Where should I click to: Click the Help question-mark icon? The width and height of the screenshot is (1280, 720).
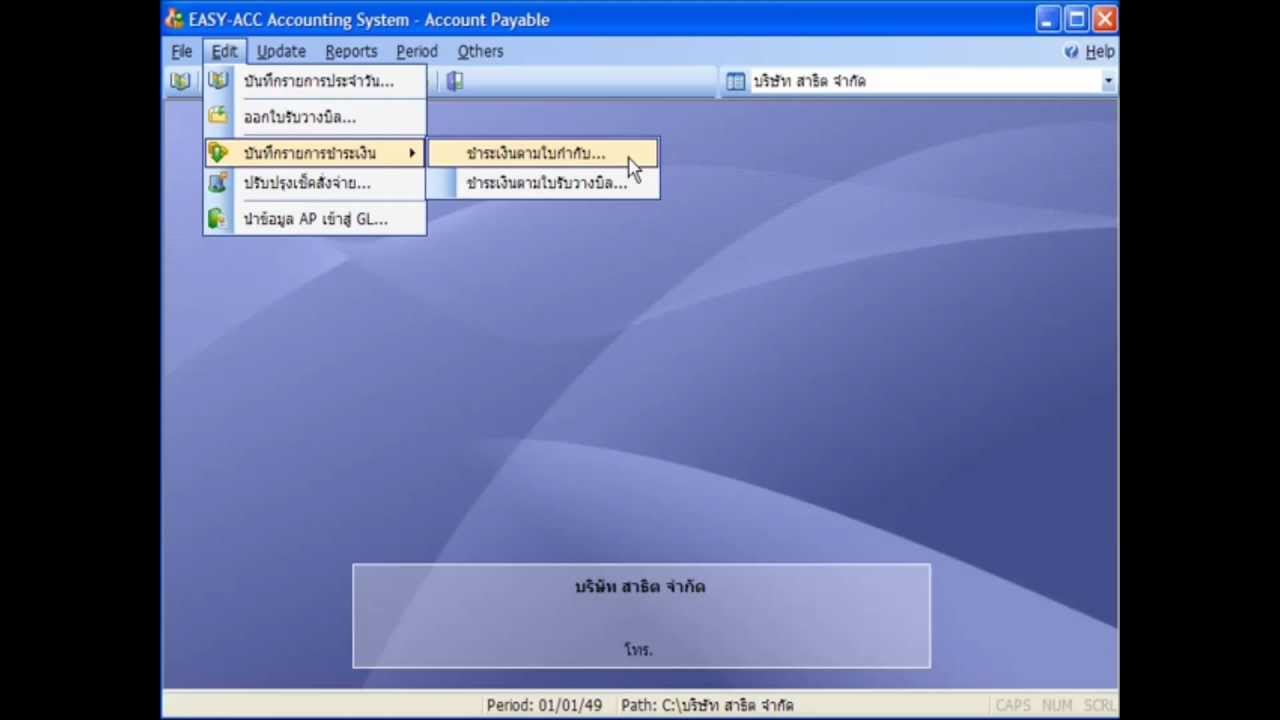tap(1071, 52)
